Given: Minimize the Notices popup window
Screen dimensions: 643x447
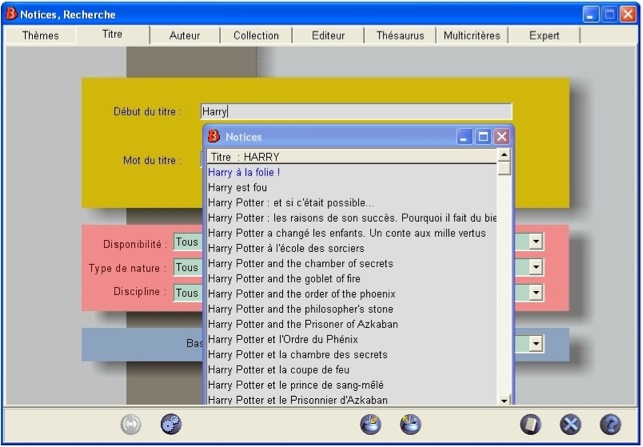Looking at the screenshot, I should tap(464, 137).
